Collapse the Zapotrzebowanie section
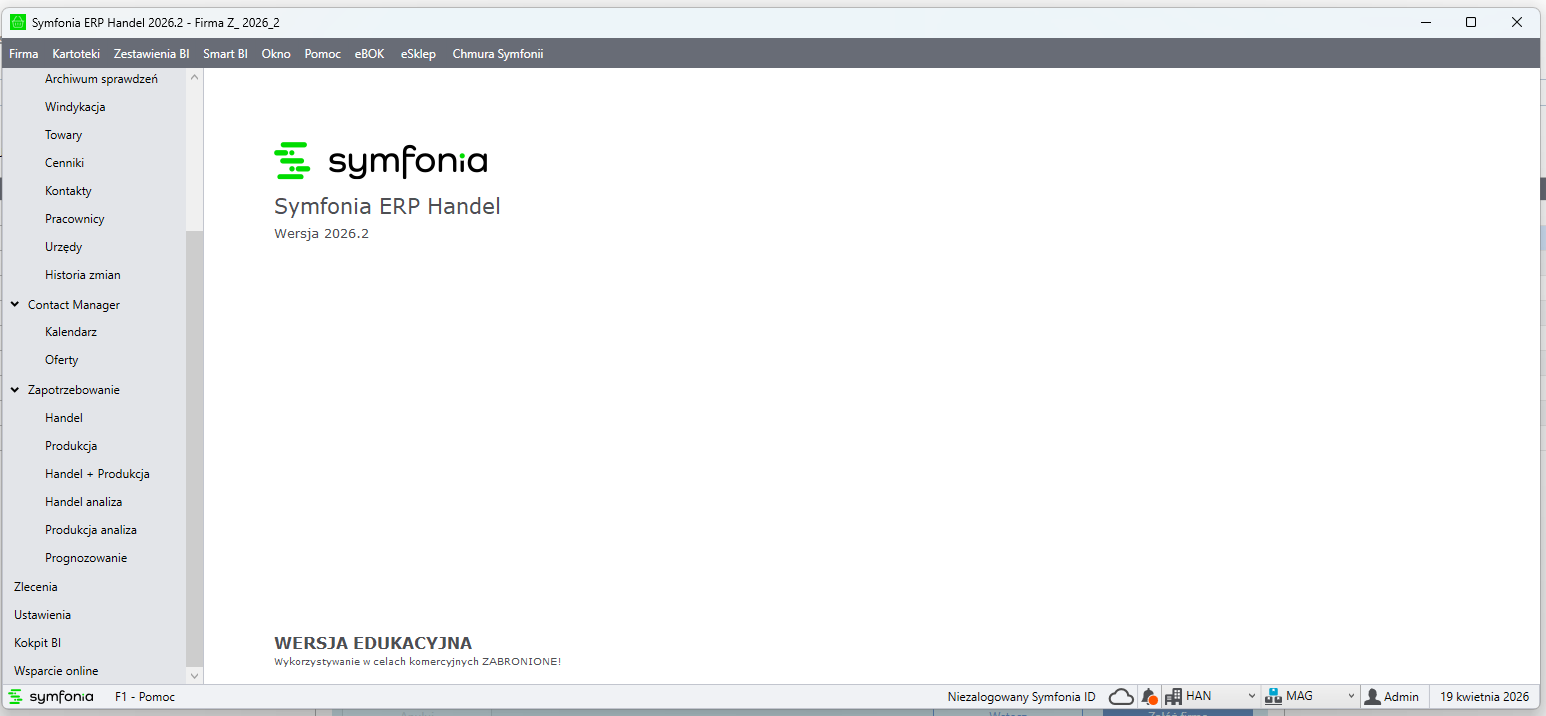Viewport: 1546px width, 716px height. [x=15, y=390]
